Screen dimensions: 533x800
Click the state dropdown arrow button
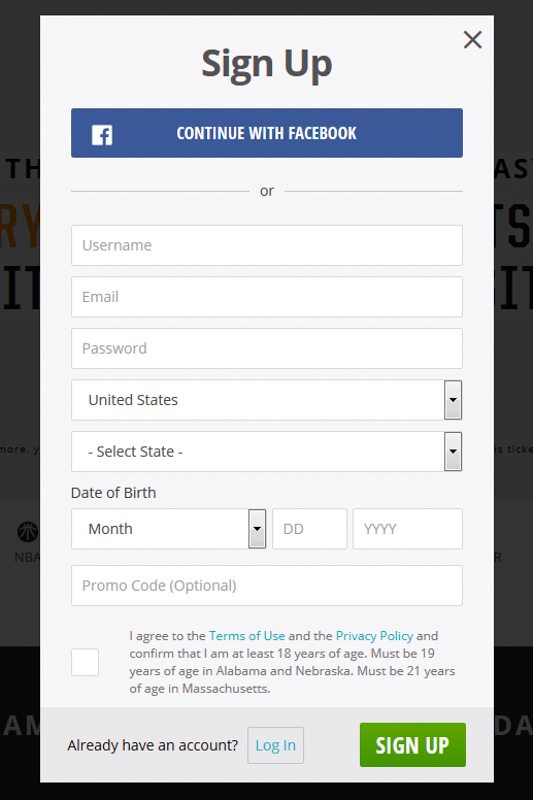pyautogui.click(x=453, y=452)
